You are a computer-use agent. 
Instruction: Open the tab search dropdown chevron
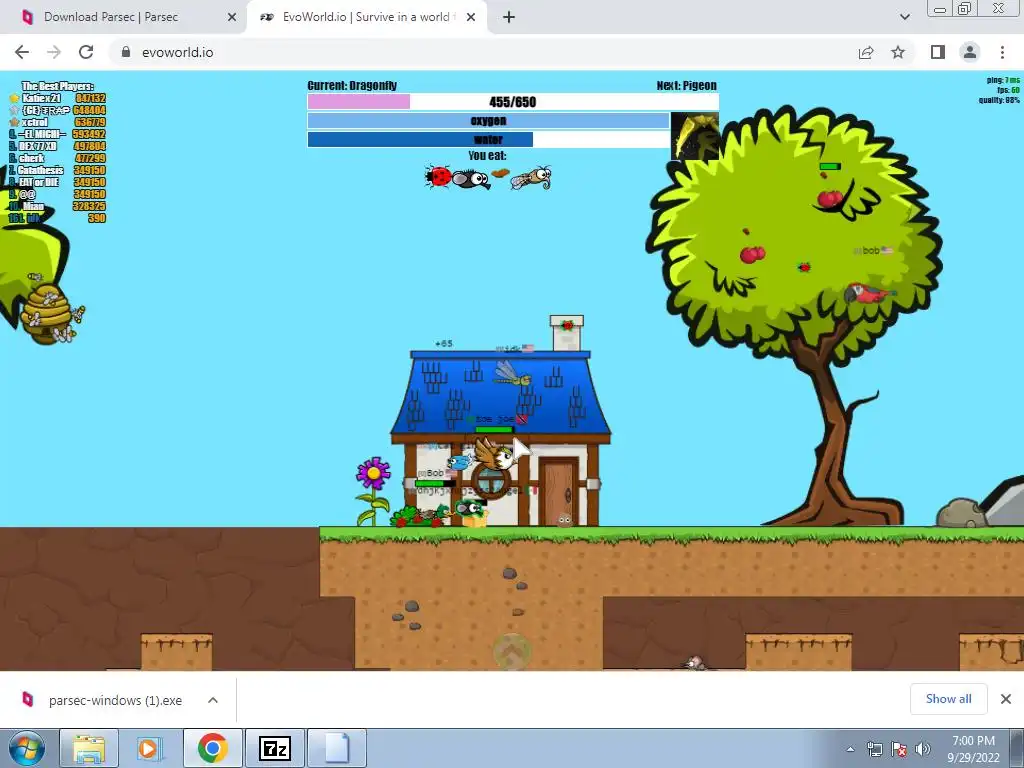coord(904,17)
